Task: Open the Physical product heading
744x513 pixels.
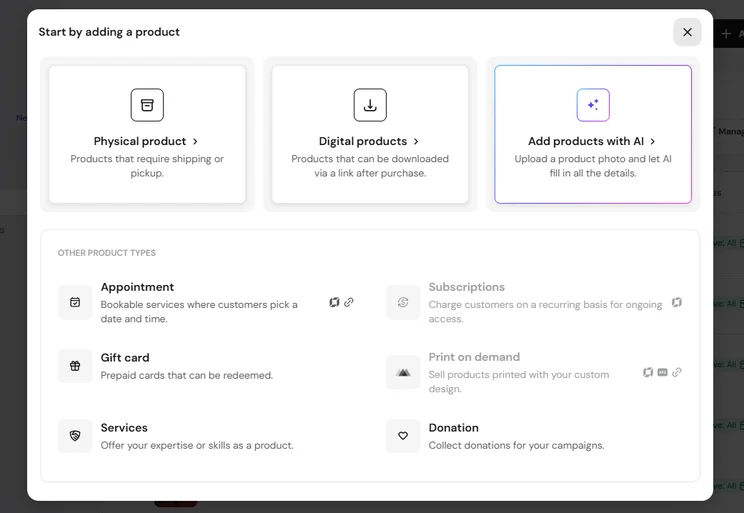Action: [x=140, y=141]
